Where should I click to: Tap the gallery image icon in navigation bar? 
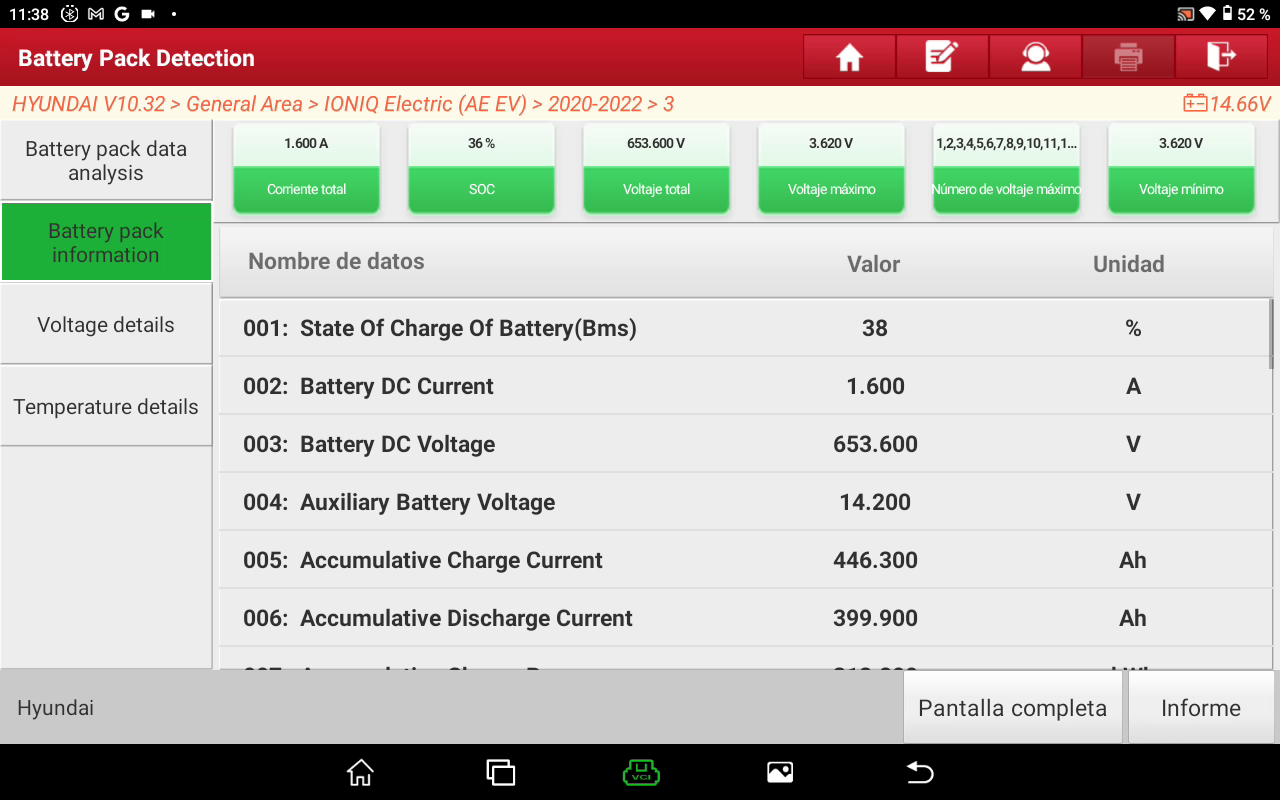(780, 772)
